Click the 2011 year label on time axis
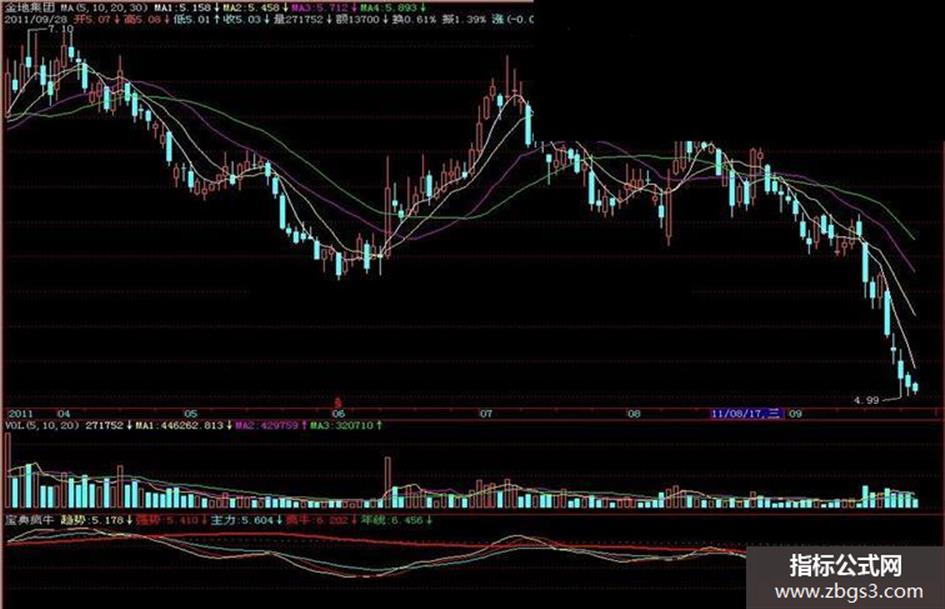Screen dimensions: 945x609 coord(20,414)
